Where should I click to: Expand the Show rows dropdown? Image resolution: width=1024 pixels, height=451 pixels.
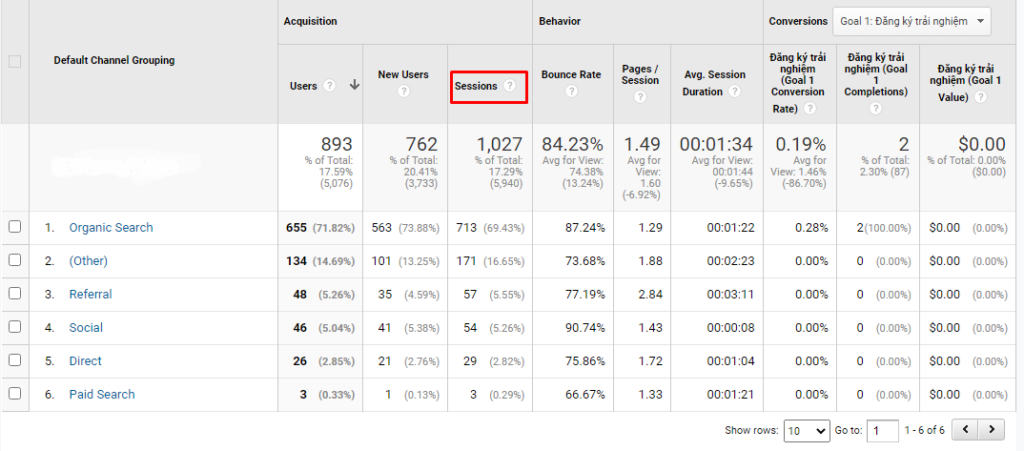(806, 430)
